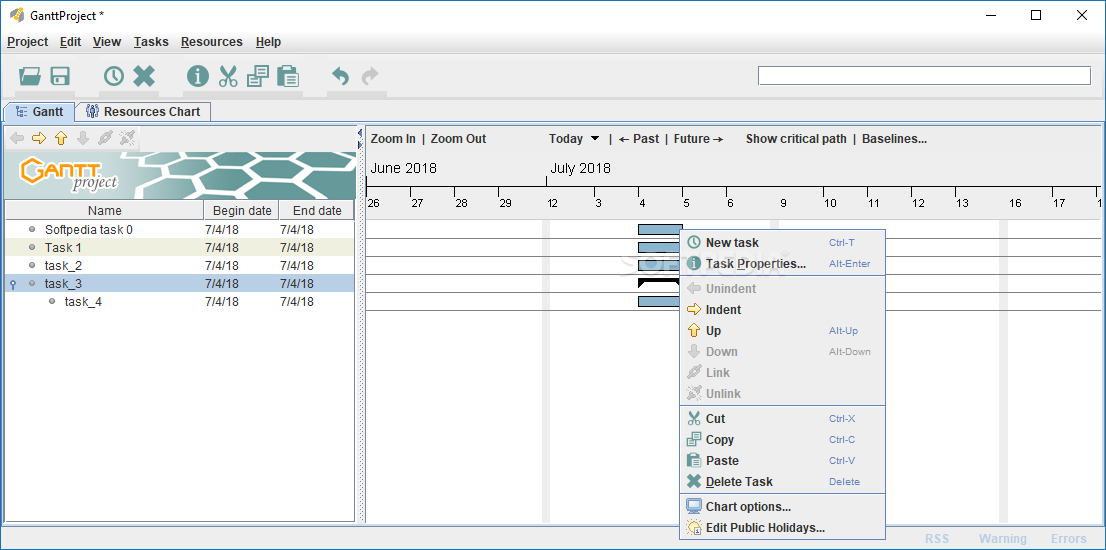This screenshot has height=550, width=1106.
Task: Open the Resources menu
Action: 212,42
